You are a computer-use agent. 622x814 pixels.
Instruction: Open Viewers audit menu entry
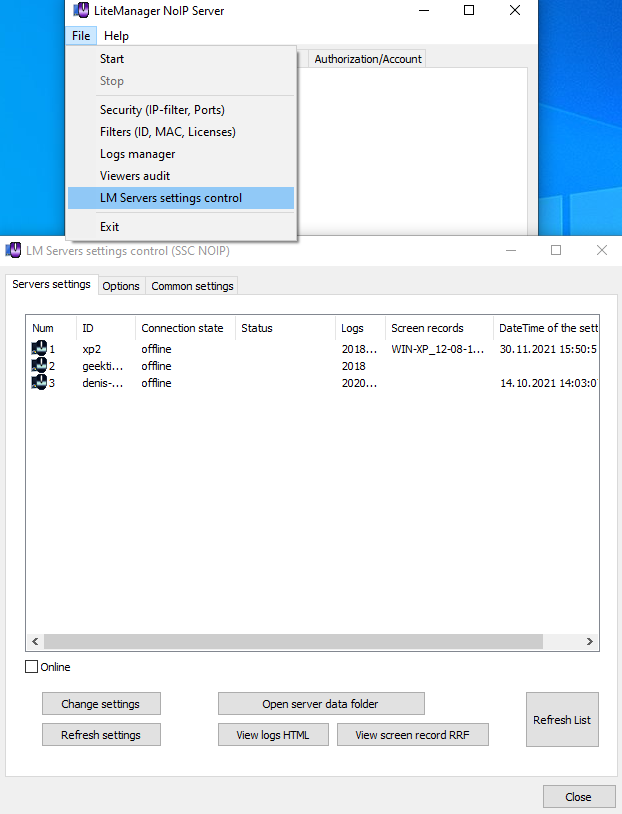pos(181,176)
